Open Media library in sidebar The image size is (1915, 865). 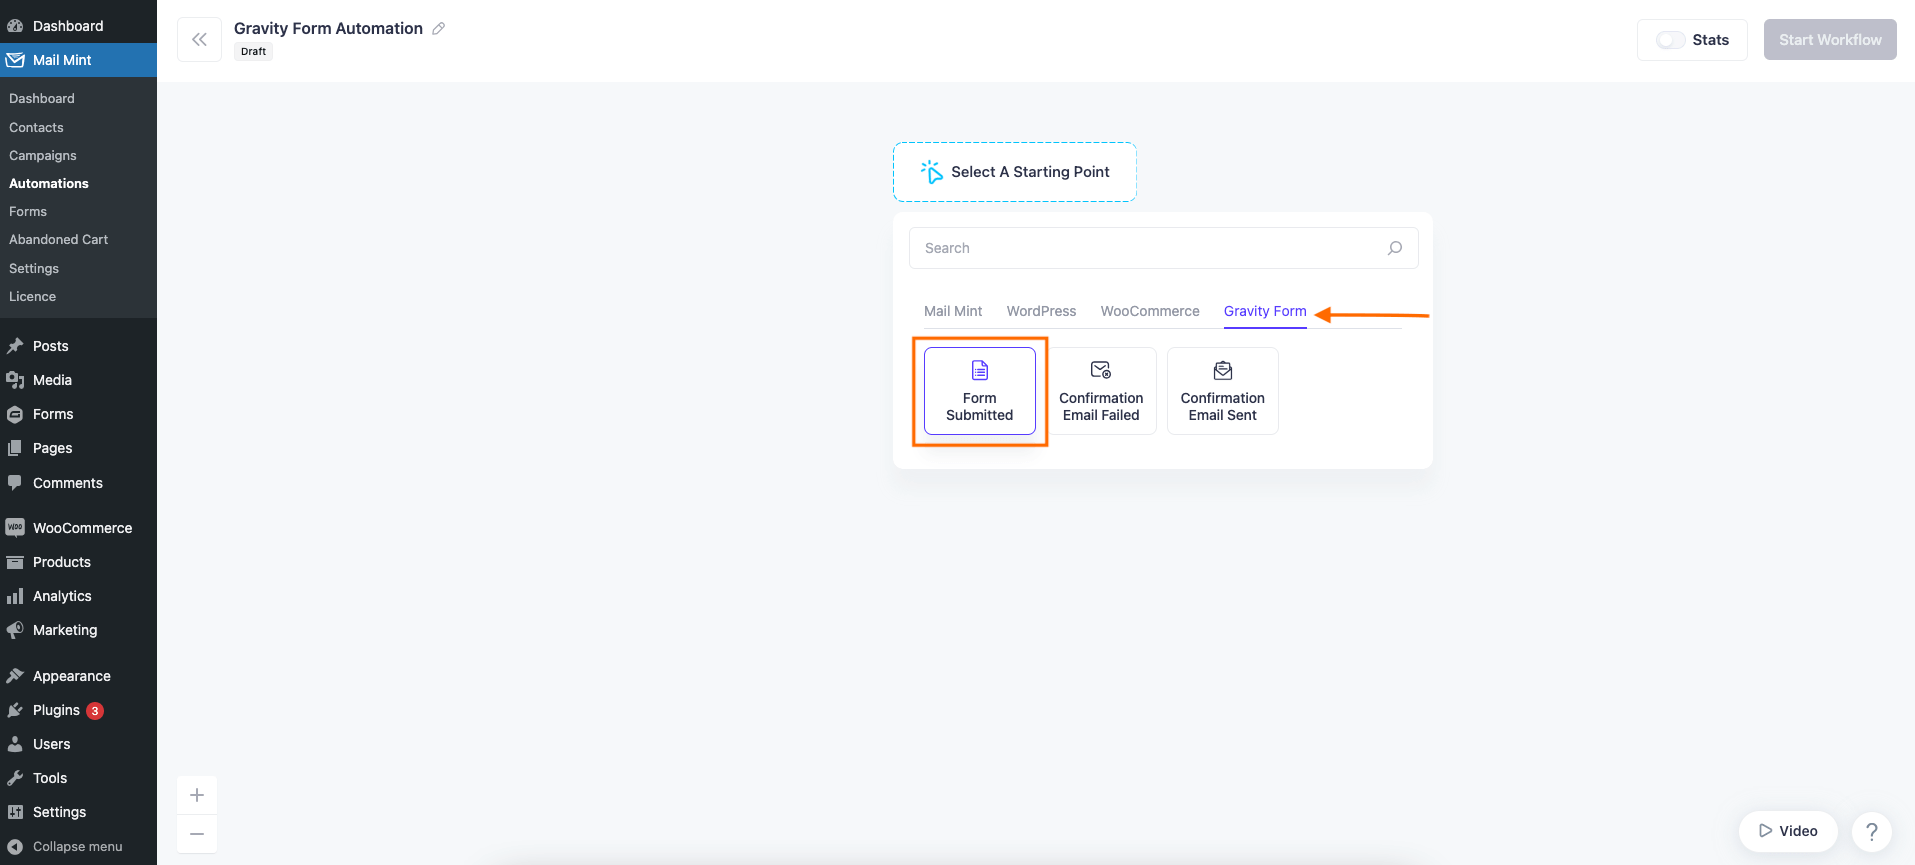tap(78, 380)
